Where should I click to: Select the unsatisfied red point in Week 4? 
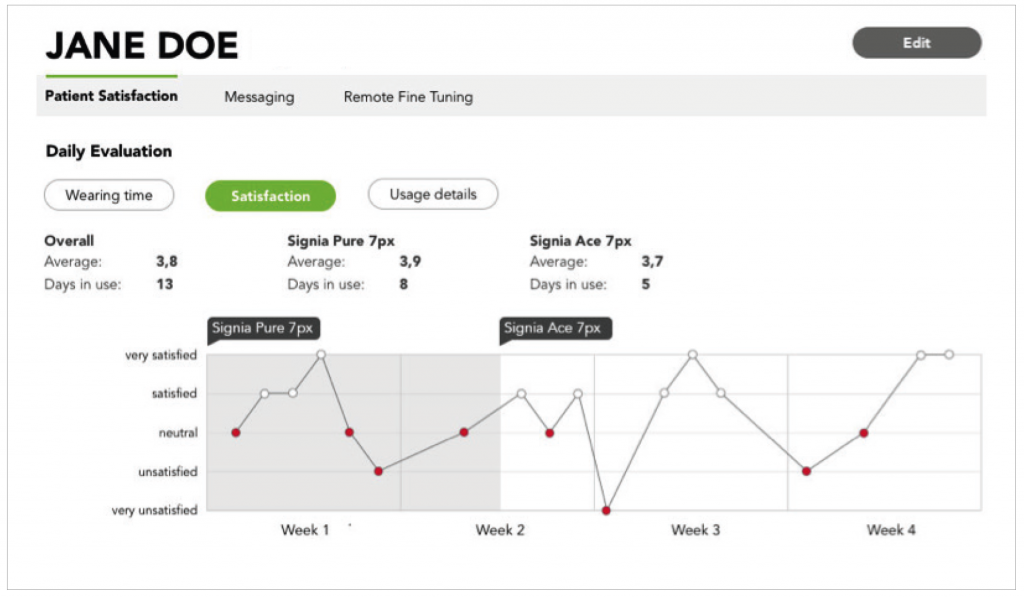coord(807,471)
